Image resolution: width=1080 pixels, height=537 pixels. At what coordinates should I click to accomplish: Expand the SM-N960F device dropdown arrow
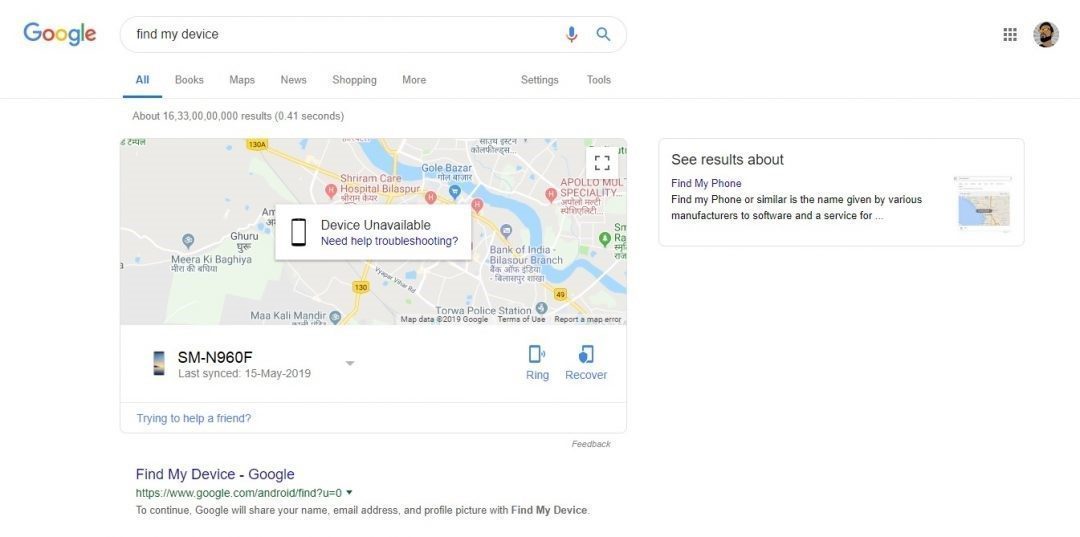coord(350,363)
